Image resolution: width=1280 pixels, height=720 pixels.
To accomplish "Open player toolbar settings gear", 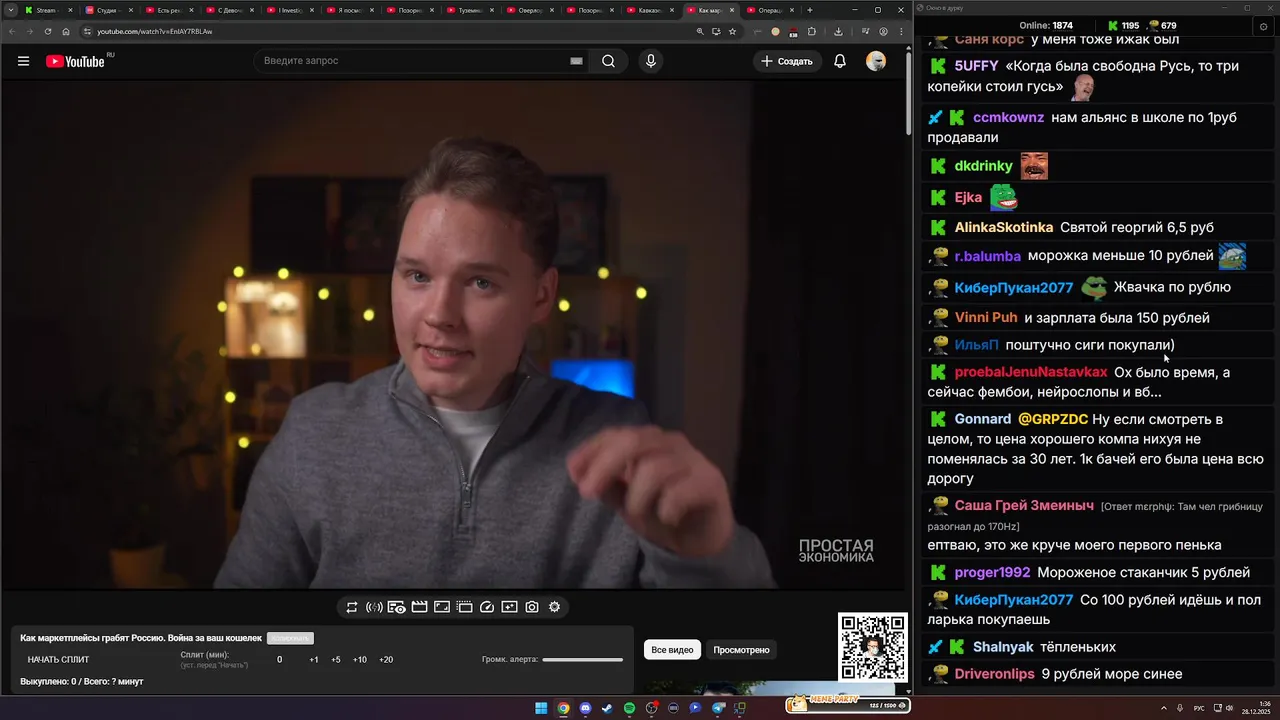I will [x=555, y=607].
